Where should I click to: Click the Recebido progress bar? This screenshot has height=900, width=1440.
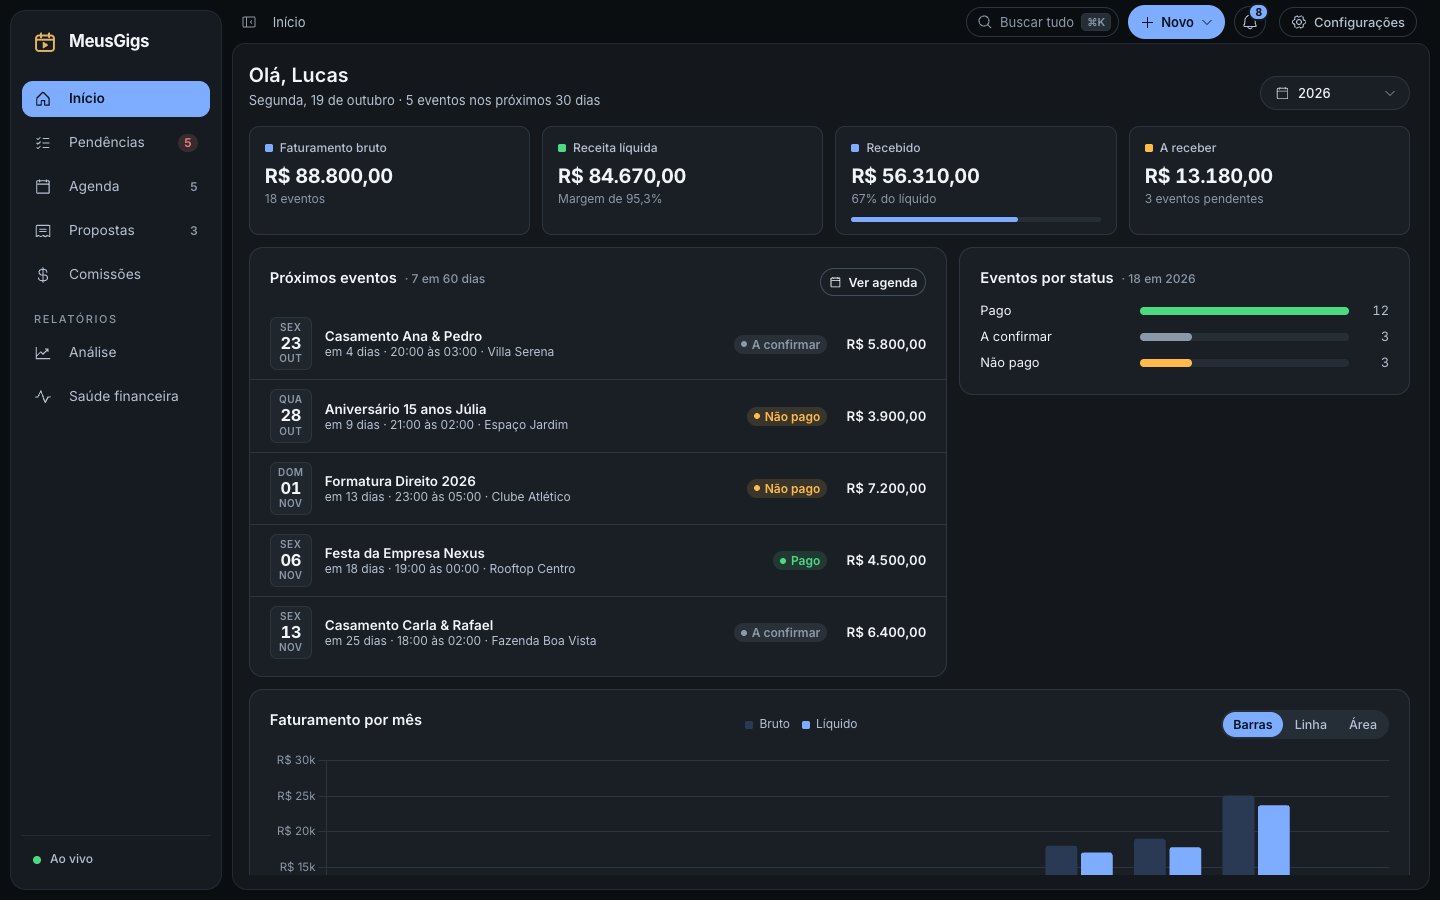[976, 219]
